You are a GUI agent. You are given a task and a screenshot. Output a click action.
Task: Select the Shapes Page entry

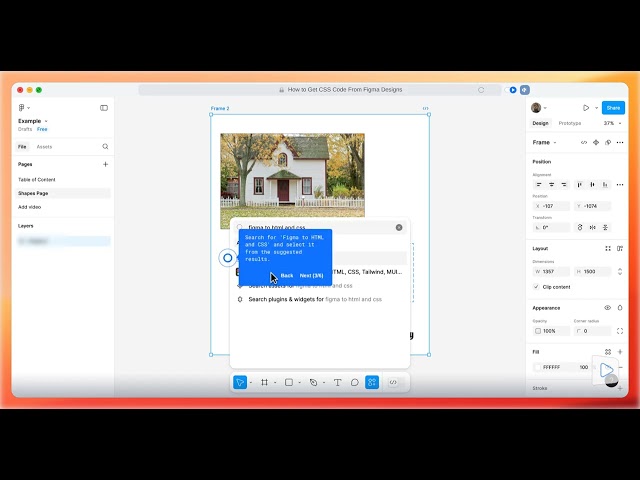(62, 193)
